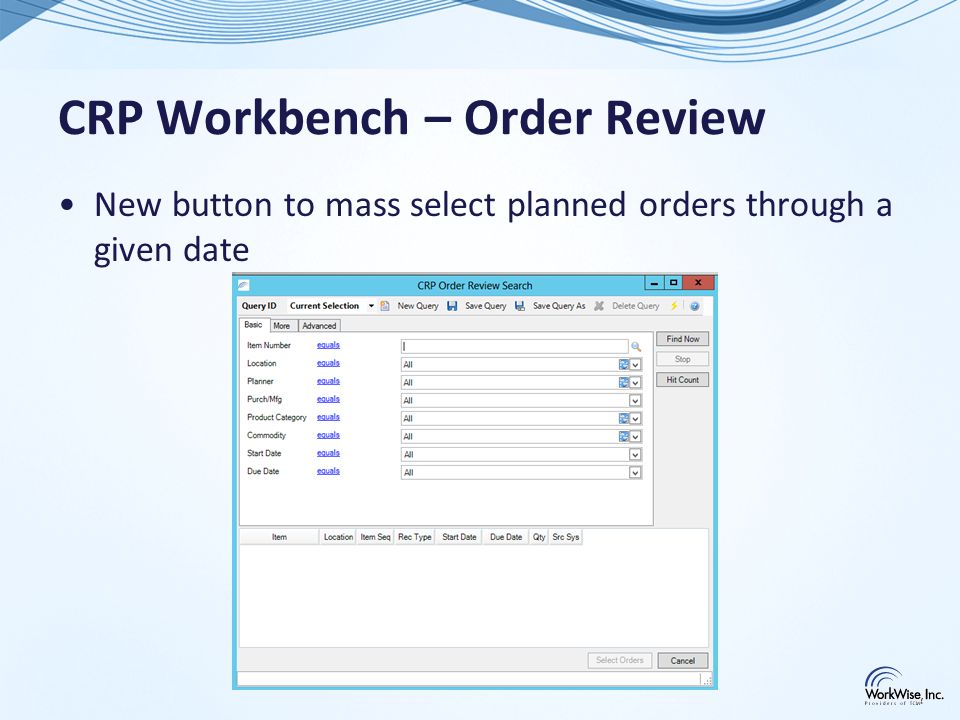
Task: Click the equals link for Product Category
Action: (328, 417)
